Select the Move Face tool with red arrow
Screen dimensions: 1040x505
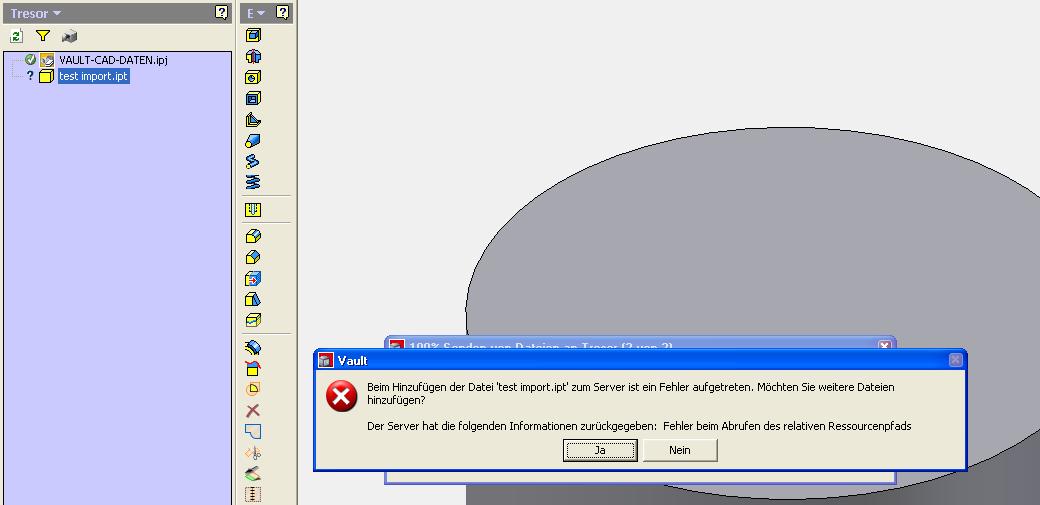(253, 279)
